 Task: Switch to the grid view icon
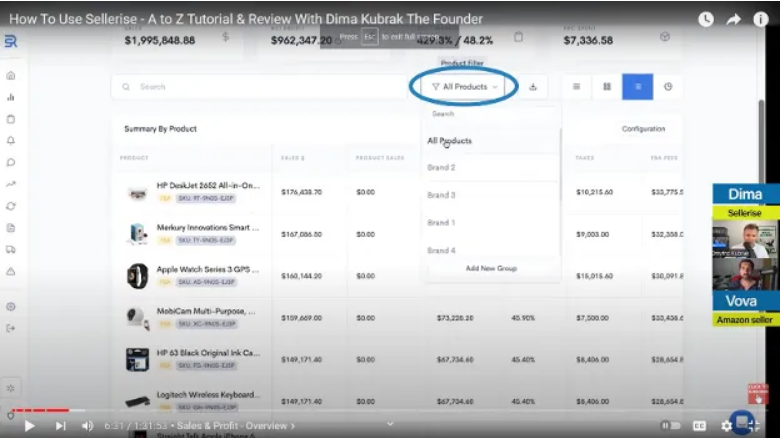tap(607, 87)
